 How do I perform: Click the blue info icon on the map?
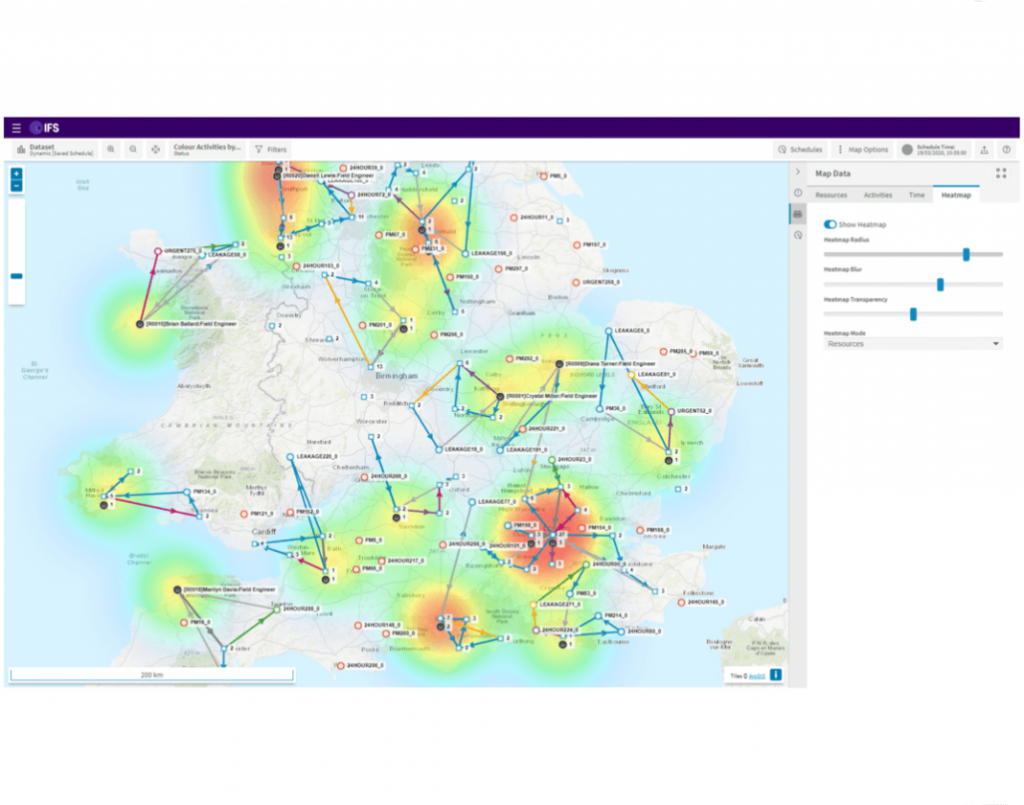pyautogui.click(x=774, y=675)
